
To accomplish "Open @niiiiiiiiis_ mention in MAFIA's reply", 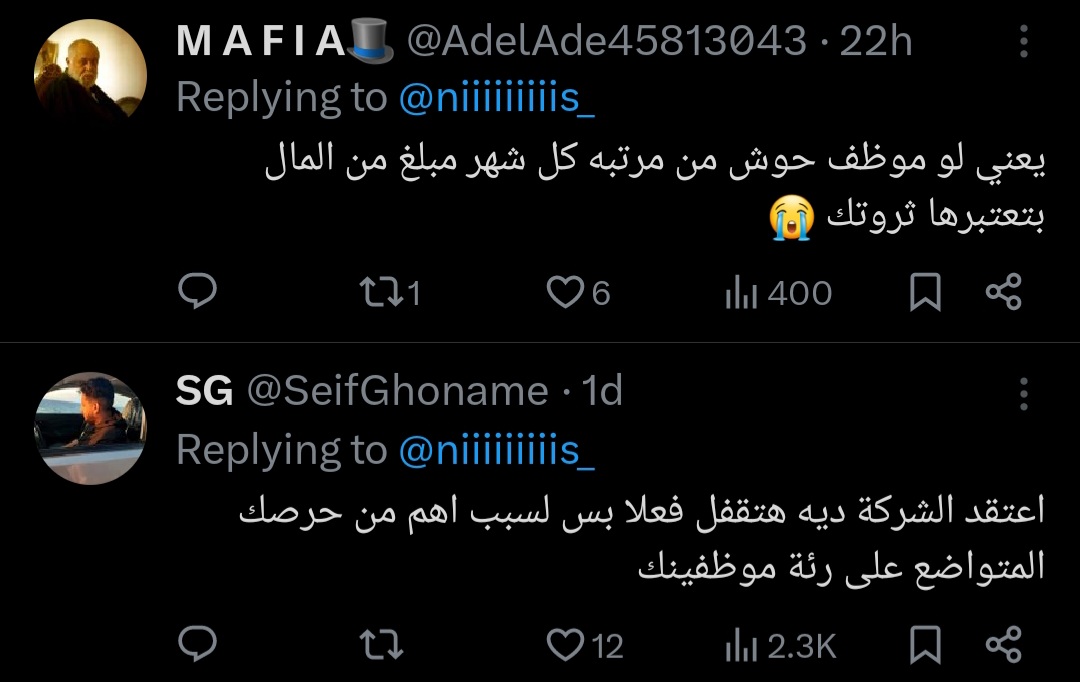I will point(497,98).
